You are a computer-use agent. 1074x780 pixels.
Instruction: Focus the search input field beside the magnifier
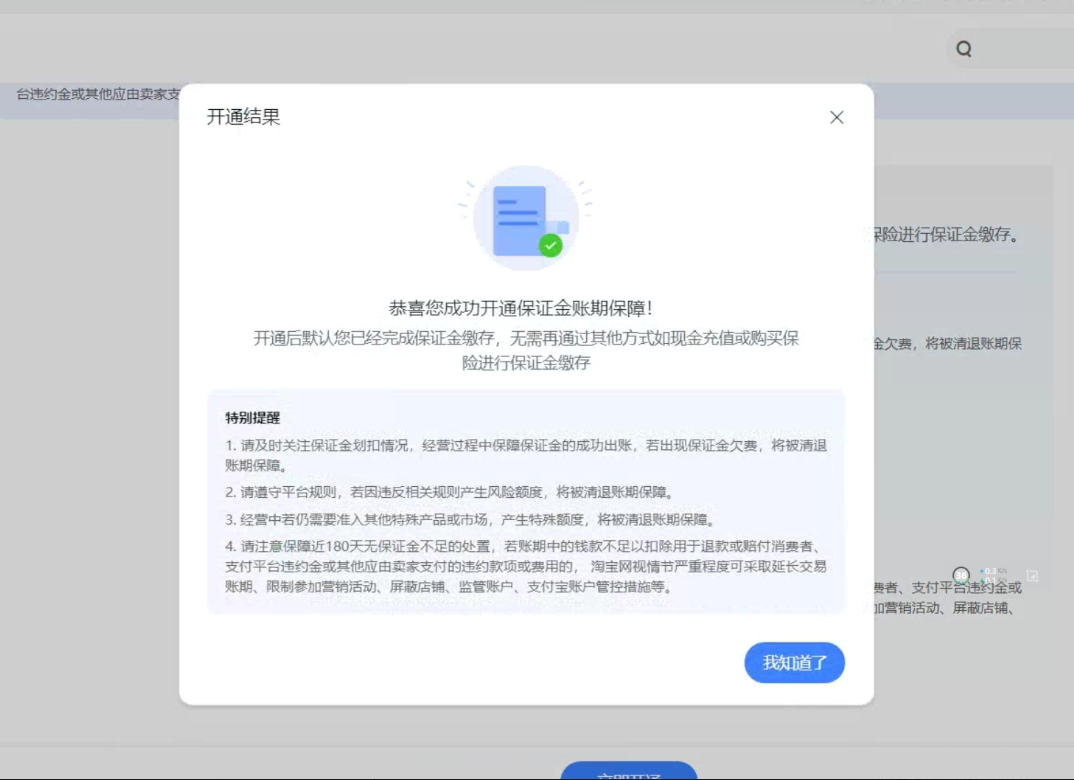click(1025, 49)
